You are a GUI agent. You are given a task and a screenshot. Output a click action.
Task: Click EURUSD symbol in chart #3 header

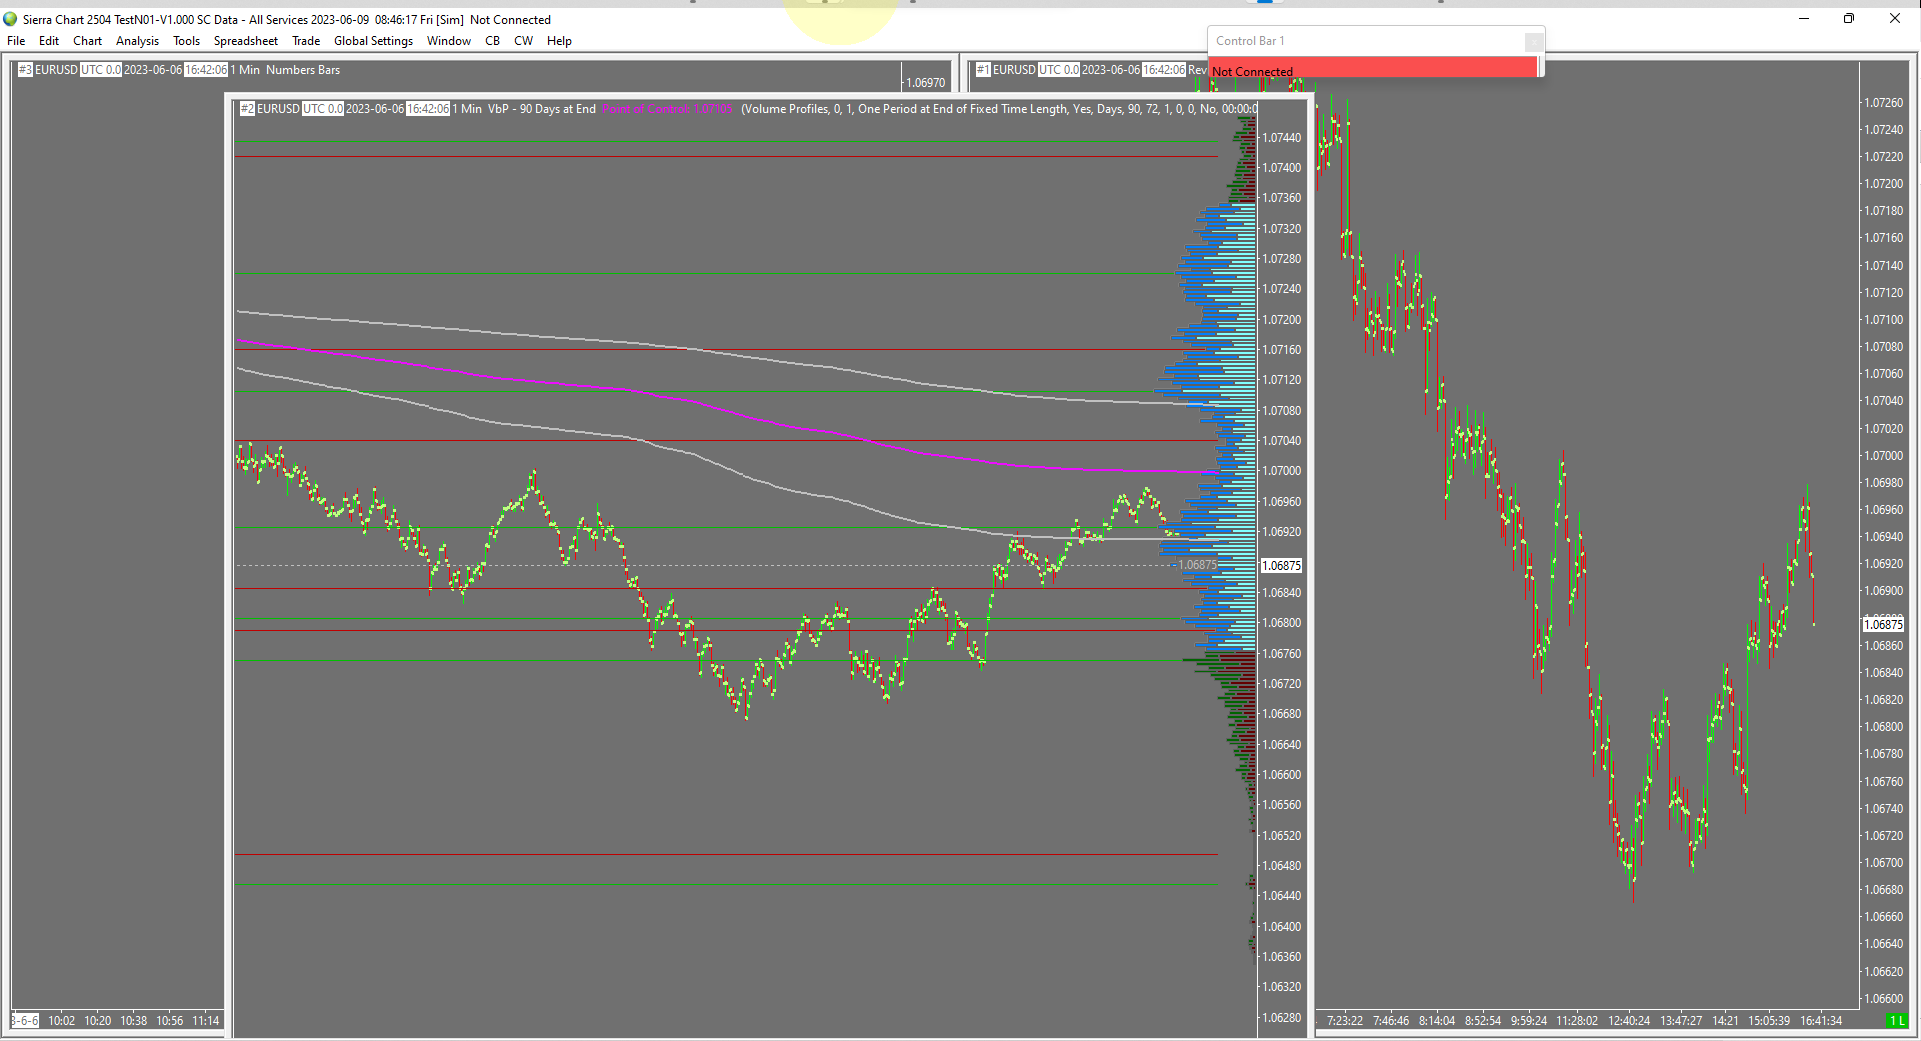(x=56, y=70)
